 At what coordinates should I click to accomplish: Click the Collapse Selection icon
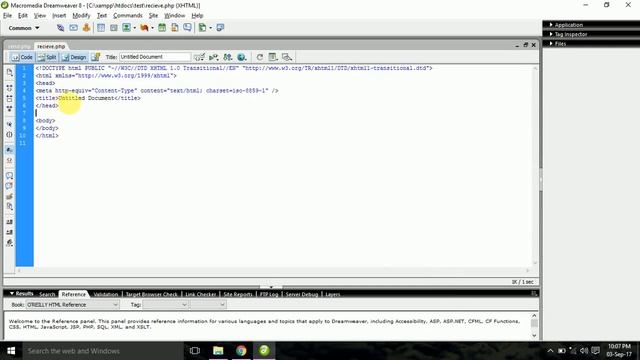coord(9,98)
